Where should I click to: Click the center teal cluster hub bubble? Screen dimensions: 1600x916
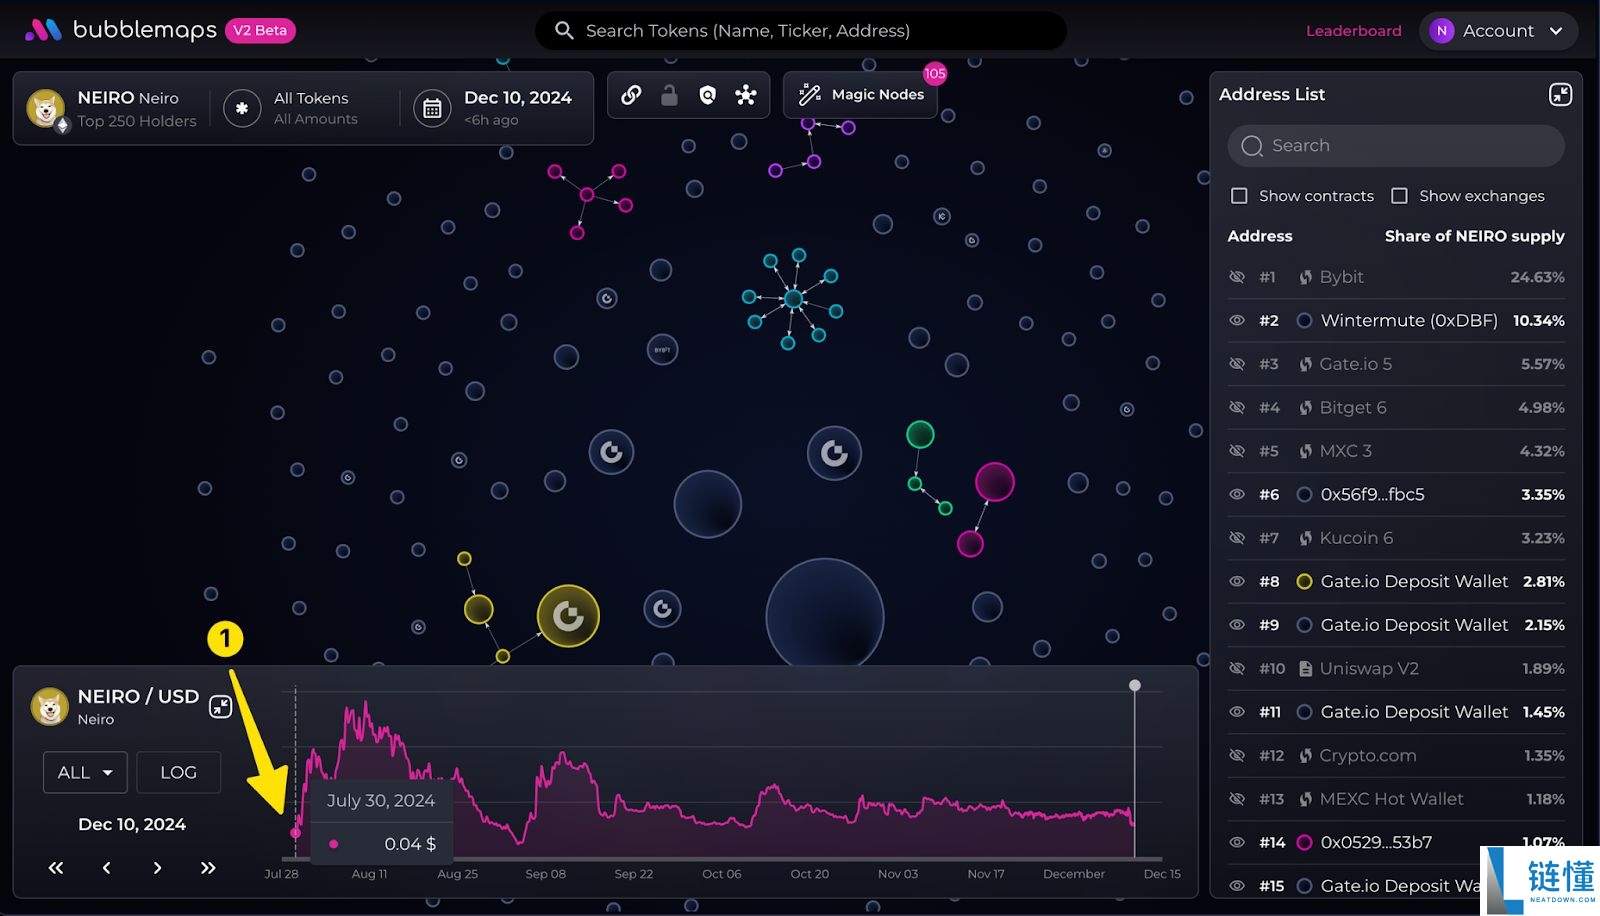coord(794,298)
